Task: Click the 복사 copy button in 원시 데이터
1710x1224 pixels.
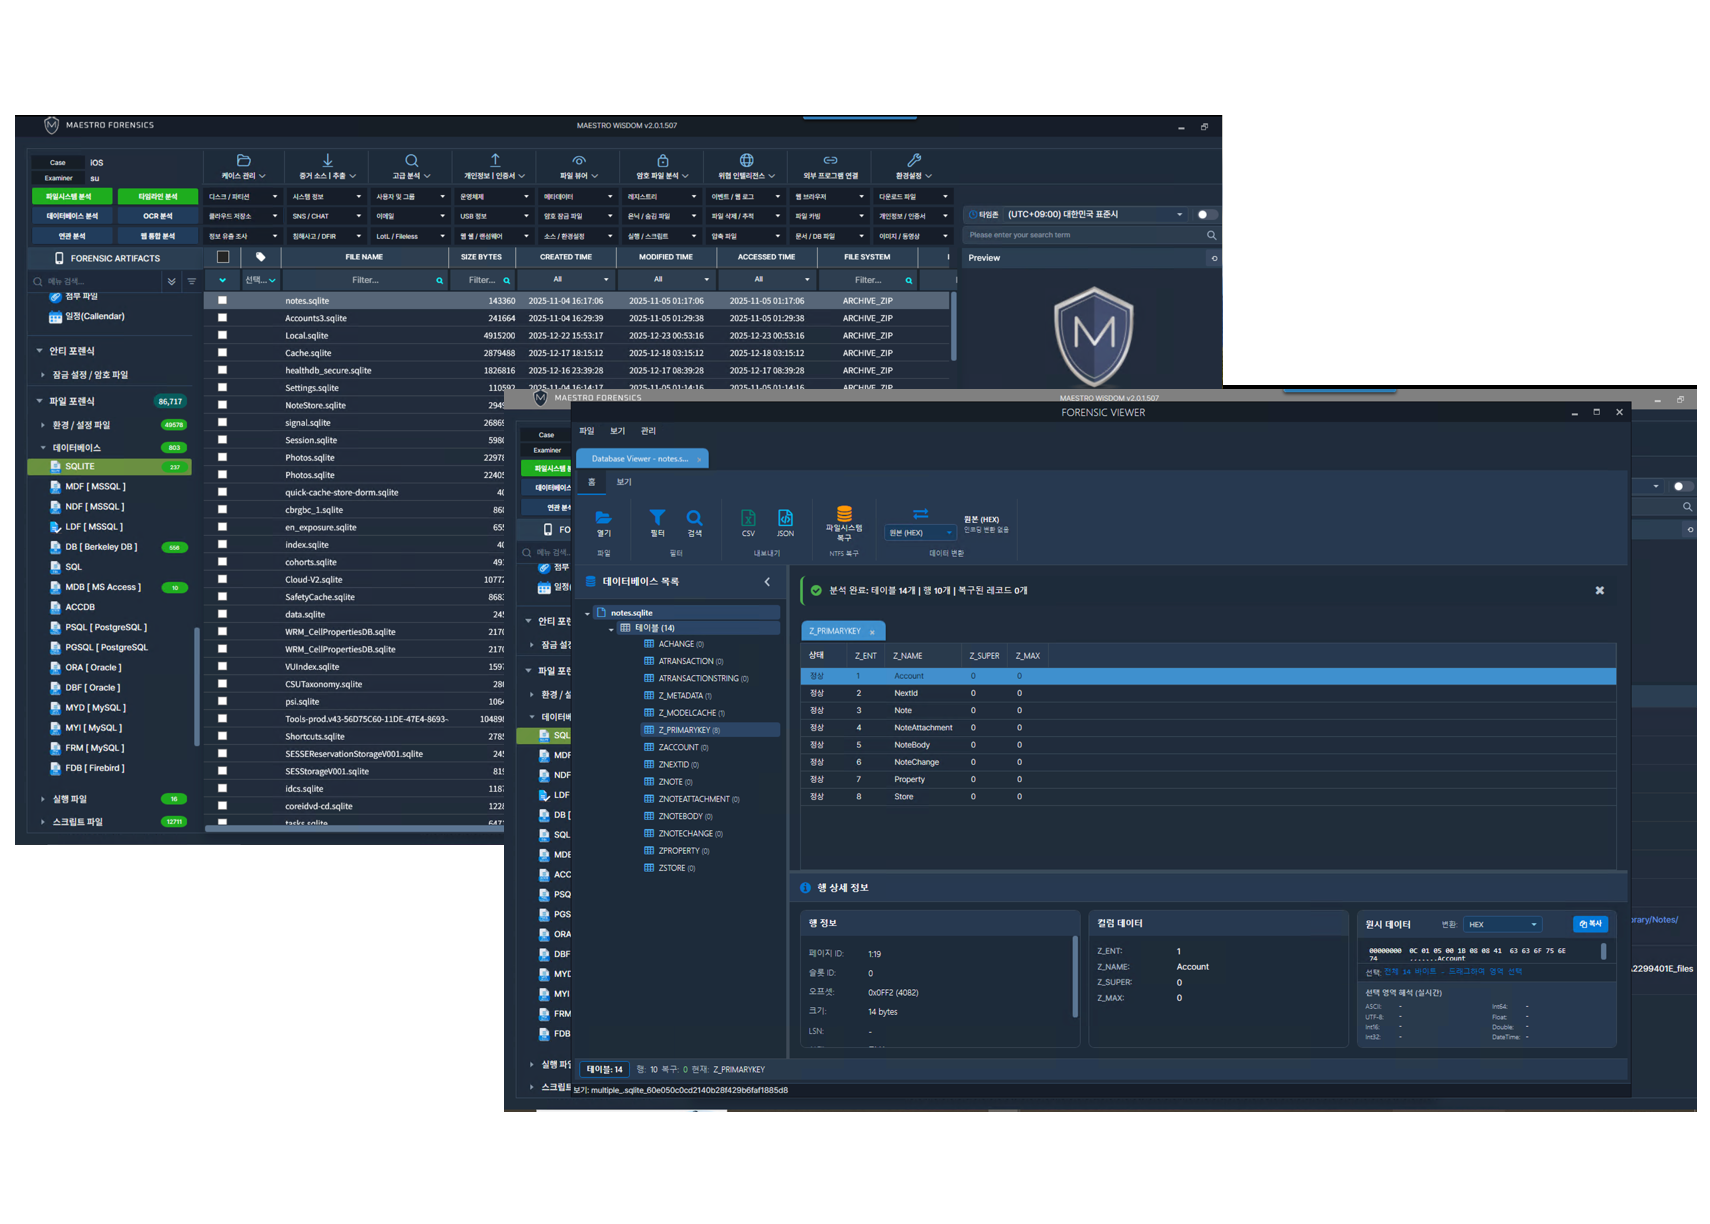Action: coord(1590,924)
